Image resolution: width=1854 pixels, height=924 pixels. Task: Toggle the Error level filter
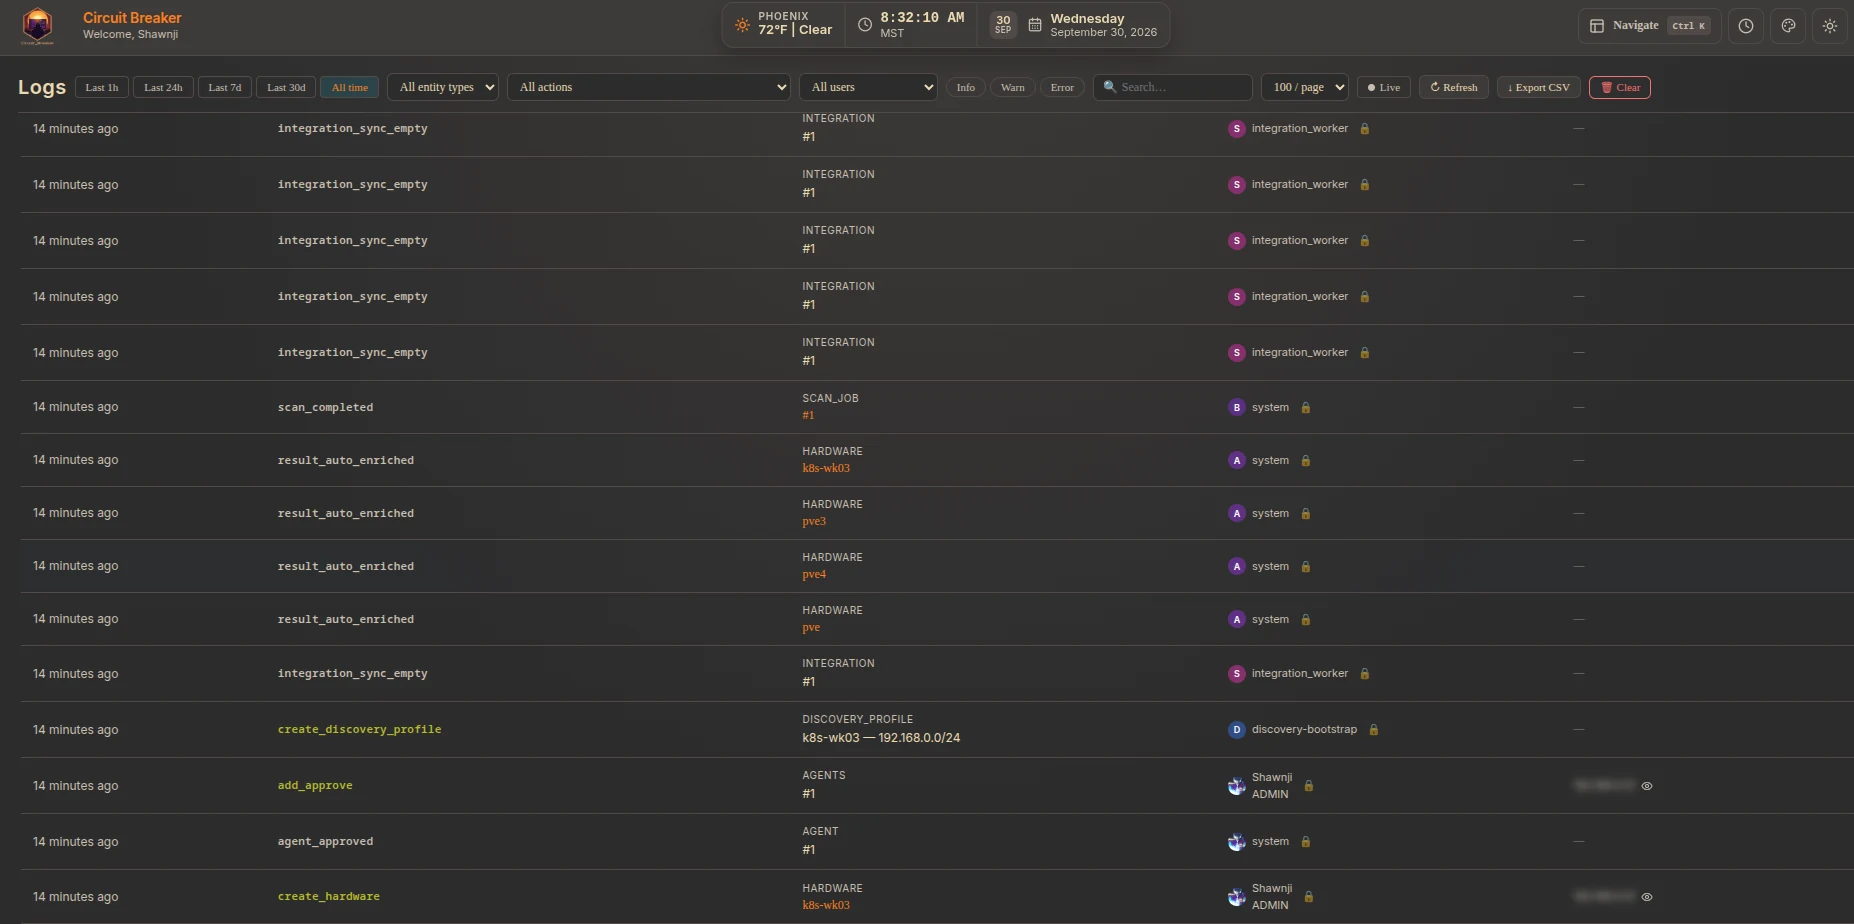click(x=1062, y=87)
